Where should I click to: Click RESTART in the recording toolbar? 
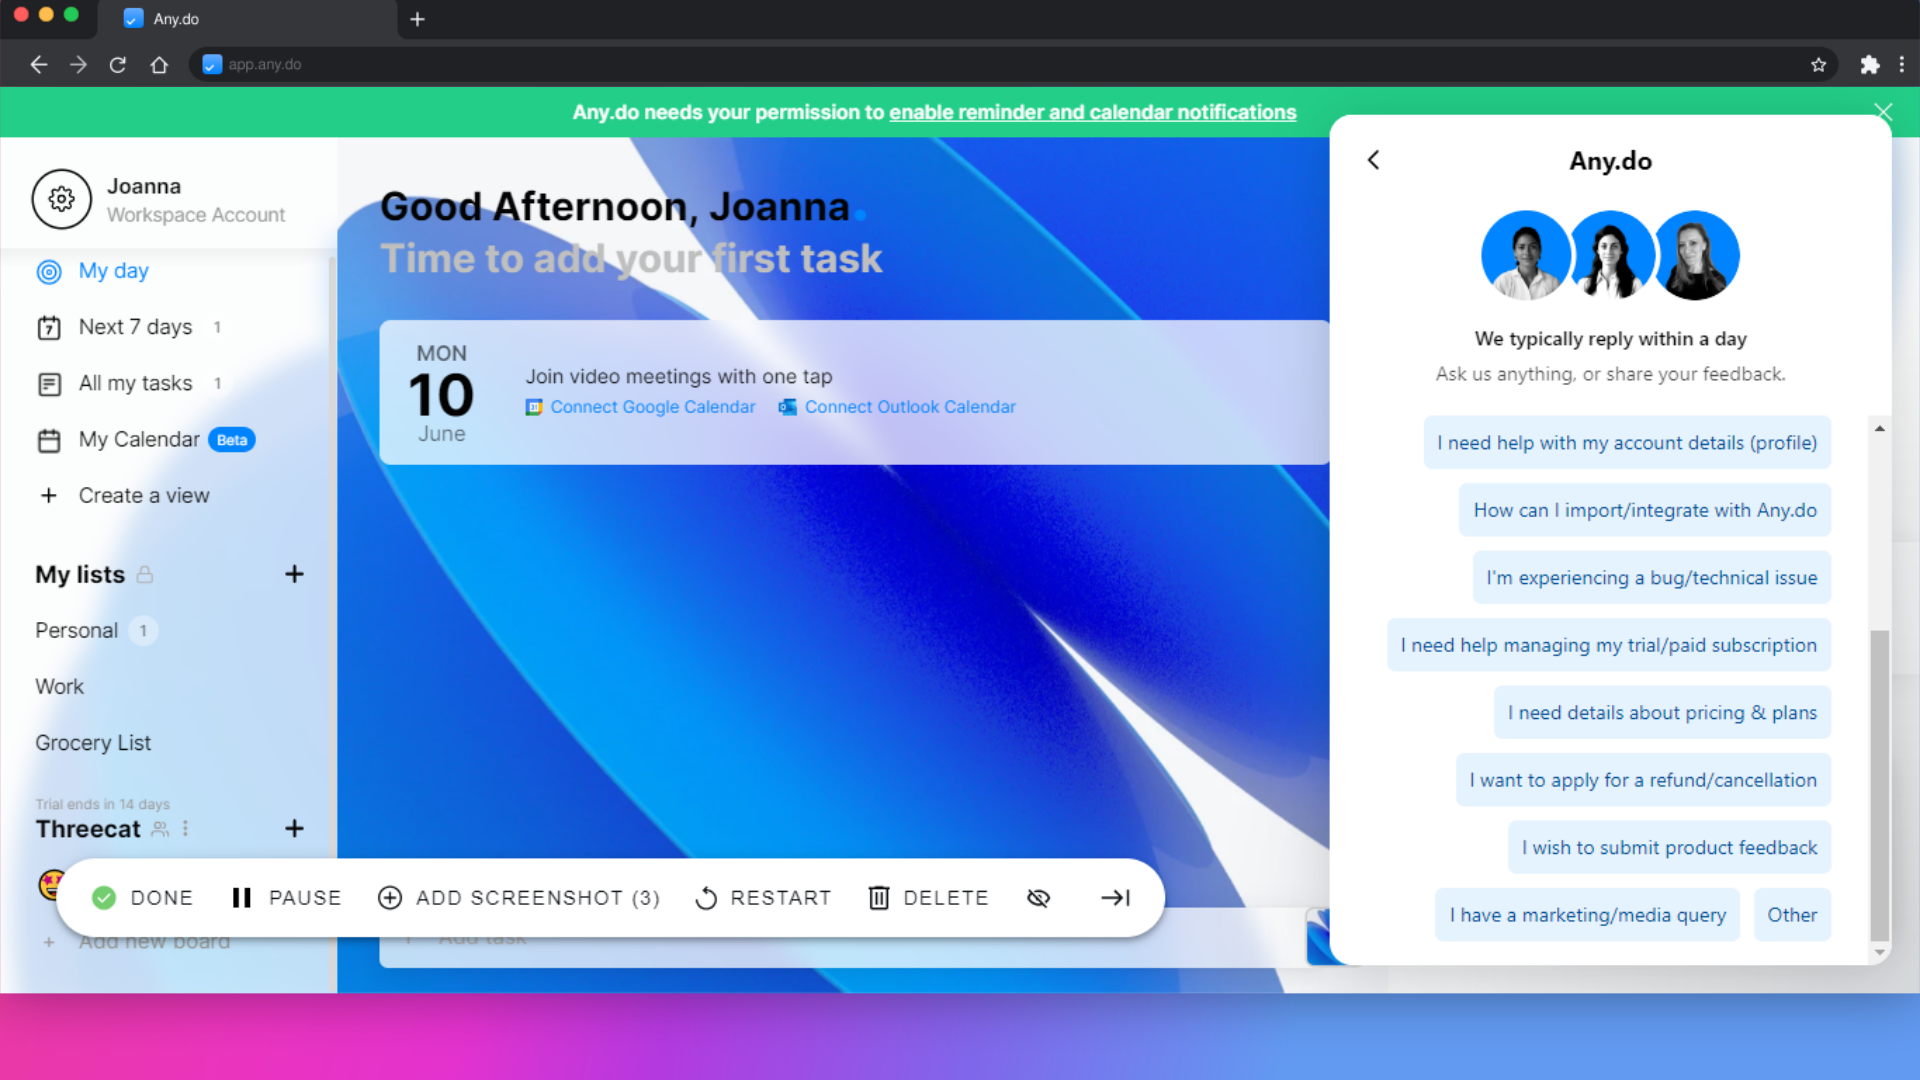point(763,898)
